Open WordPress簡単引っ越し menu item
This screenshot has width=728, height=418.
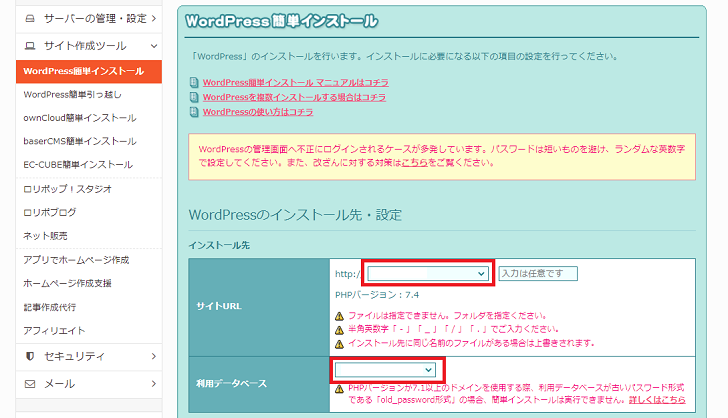pos(72,95)
